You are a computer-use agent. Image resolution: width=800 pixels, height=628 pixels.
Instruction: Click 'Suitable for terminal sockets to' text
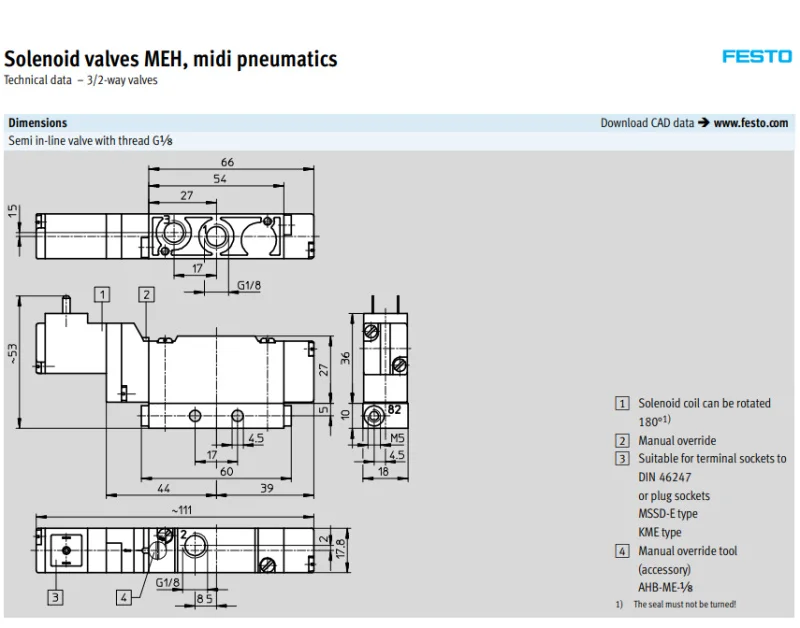tap(712, 459)
